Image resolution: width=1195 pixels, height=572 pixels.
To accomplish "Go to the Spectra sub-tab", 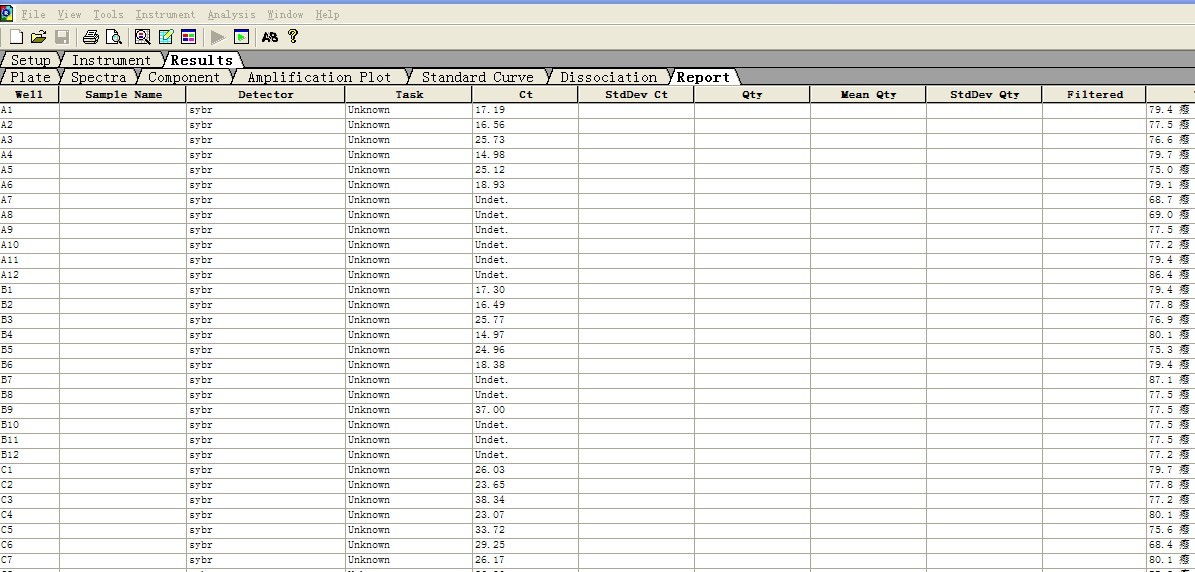I will coord(99,77).
